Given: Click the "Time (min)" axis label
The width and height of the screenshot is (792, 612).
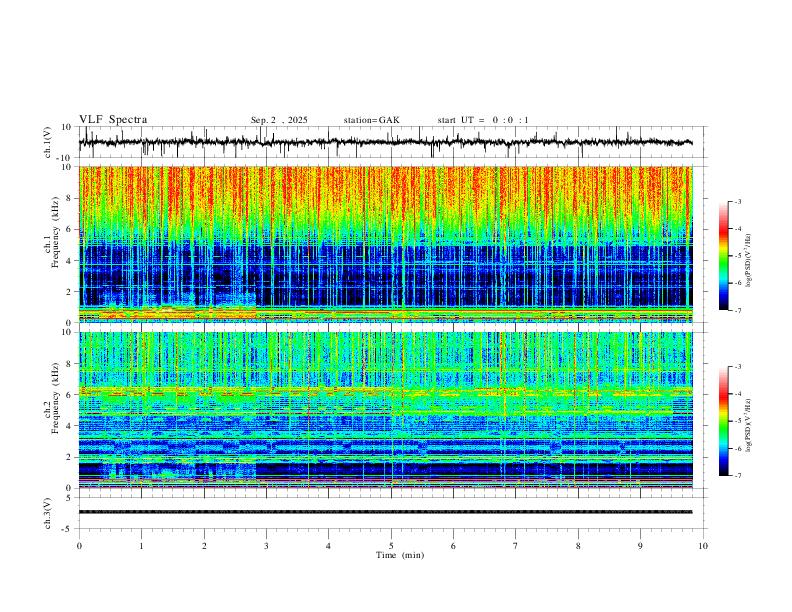Looking at the screenshot, I should tap(400, 555).
